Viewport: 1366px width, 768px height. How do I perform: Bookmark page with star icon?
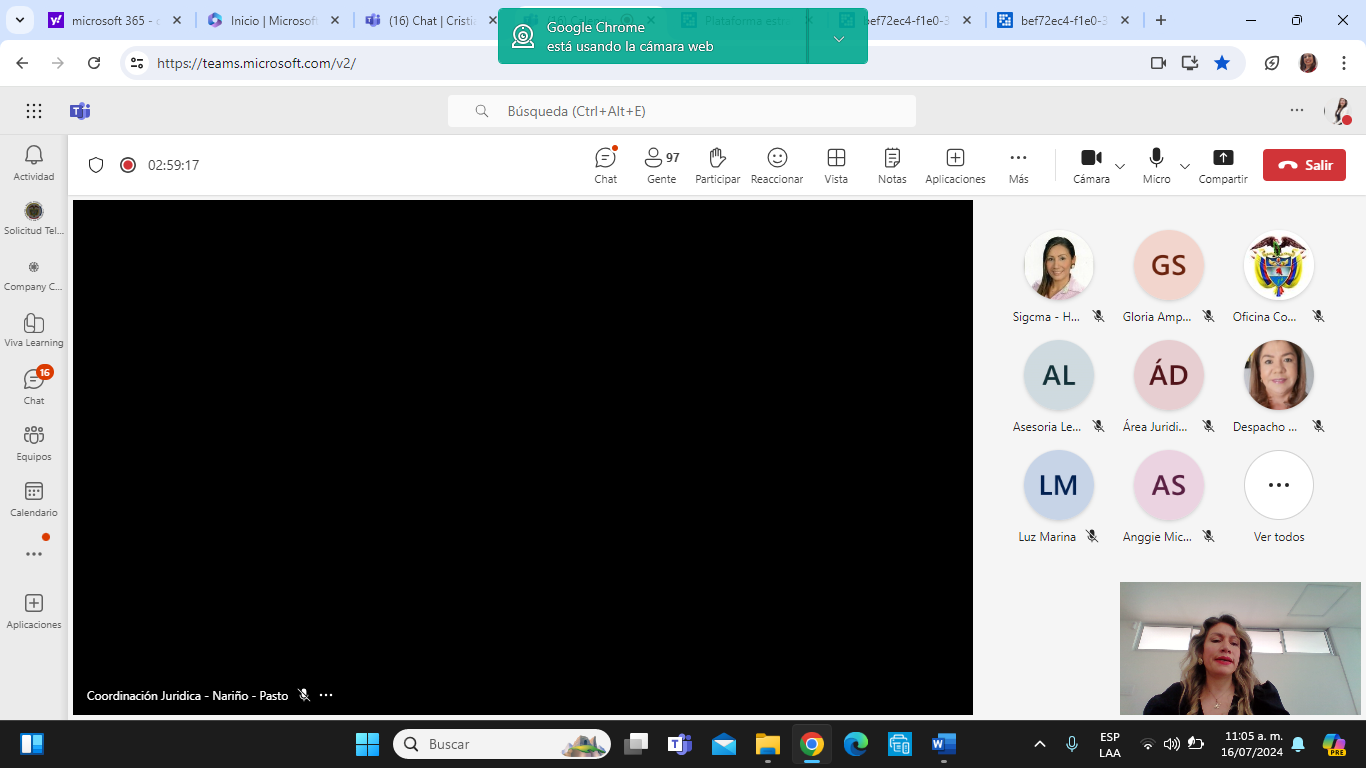click(1222, 63)
